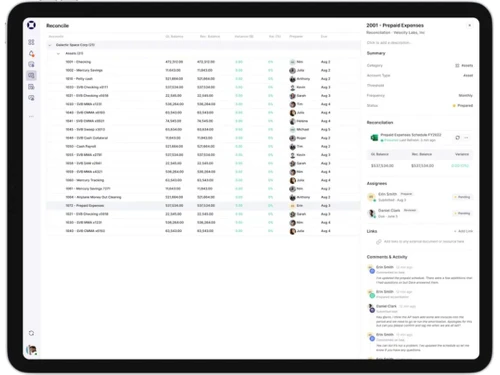Image resolution: width=500 pixels, height=375 pixels.
Task: Click the Prepared status value
Action: coord(463,106)
